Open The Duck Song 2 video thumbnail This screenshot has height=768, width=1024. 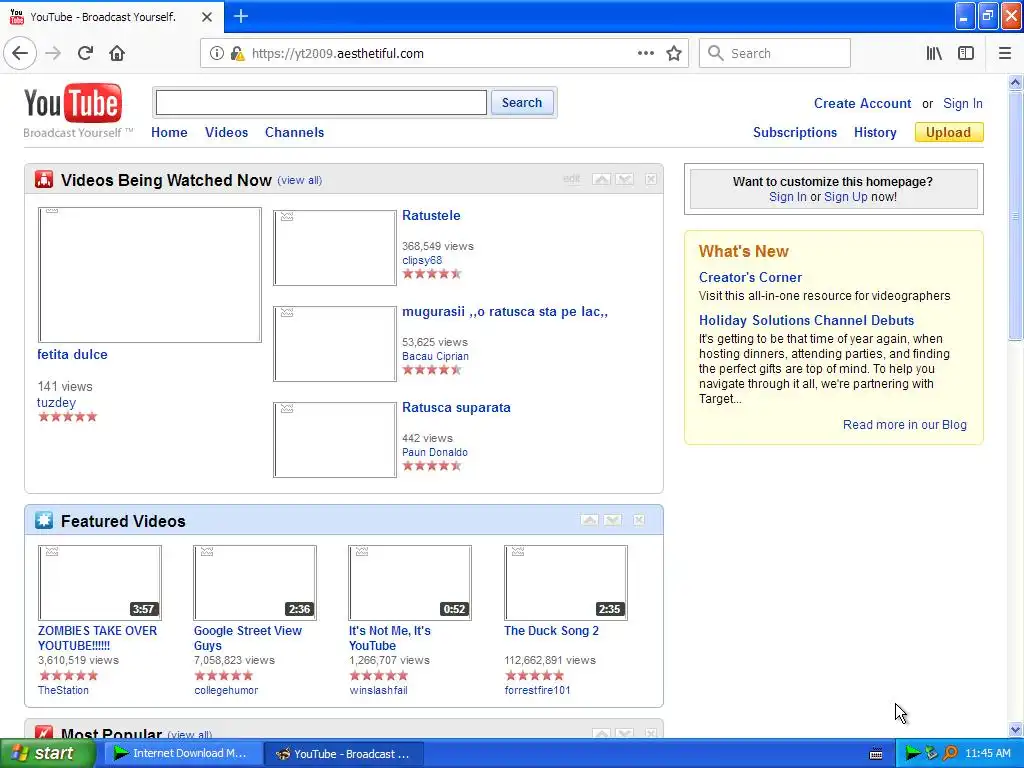tap(566, 583)
